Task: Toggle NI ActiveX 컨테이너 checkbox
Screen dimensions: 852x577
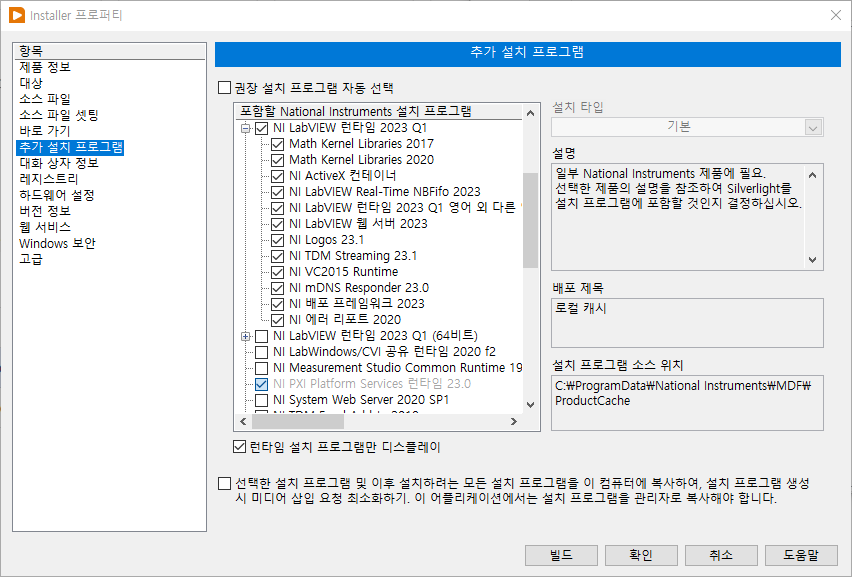Action: 278,176
